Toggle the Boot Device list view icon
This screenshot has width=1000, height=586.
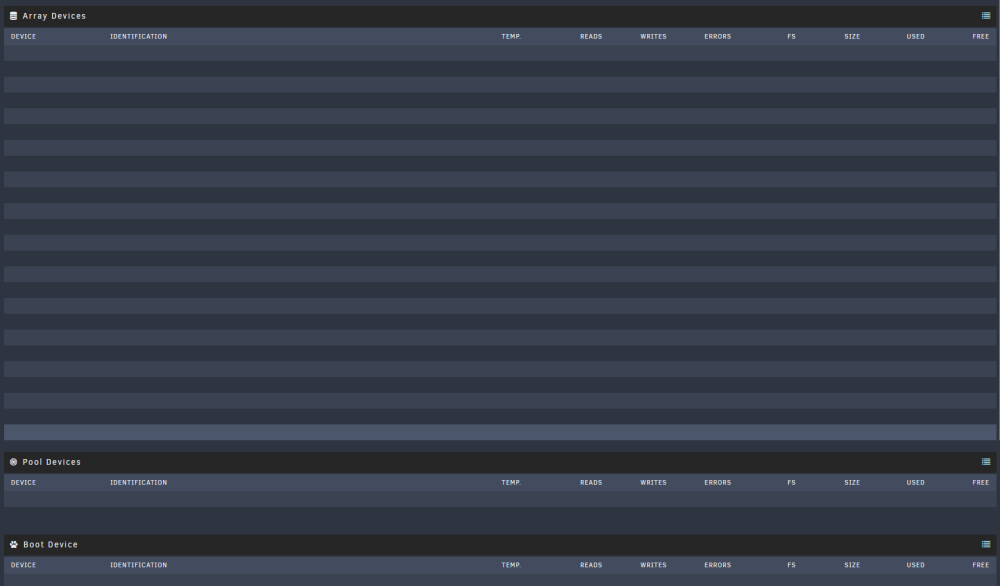tap(986, 545)
